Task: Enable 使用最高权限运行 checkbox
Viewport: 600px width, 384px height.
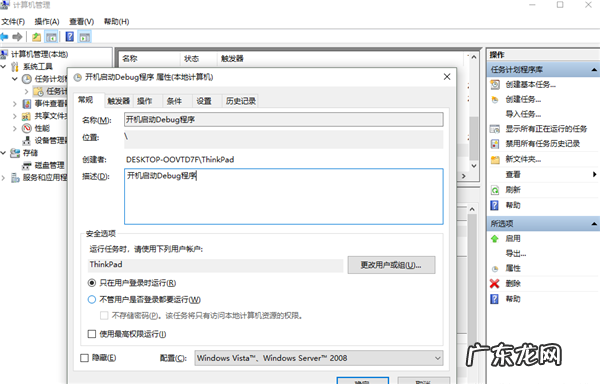Action: tap(91, 334)
